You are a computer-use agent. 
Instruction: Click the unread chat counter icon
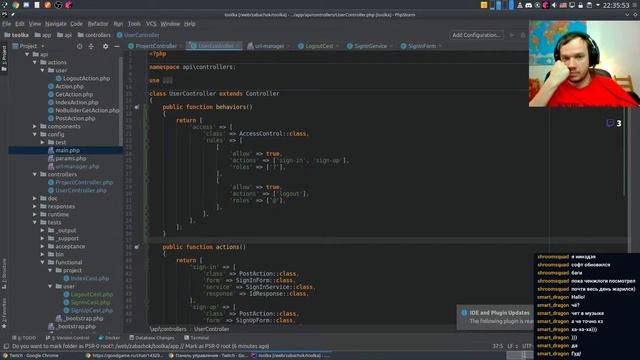point(614,123)
